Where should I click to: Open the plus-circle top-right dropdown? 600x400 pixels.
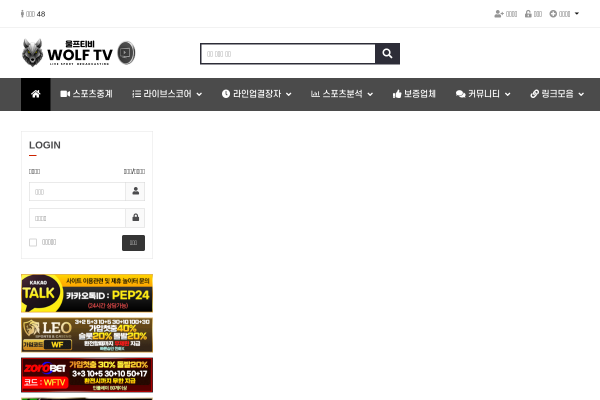(x=564, y=14)
